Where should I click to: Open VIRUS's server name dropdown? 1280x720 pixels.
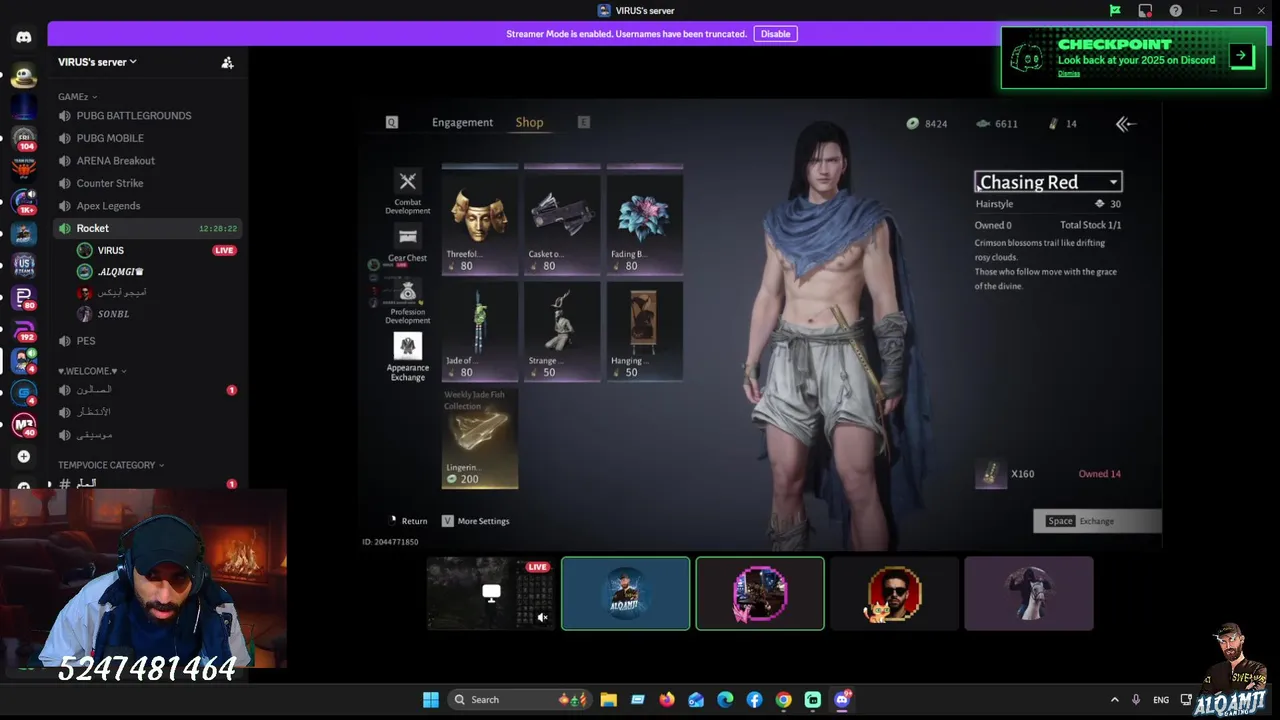tap(97, 62)
